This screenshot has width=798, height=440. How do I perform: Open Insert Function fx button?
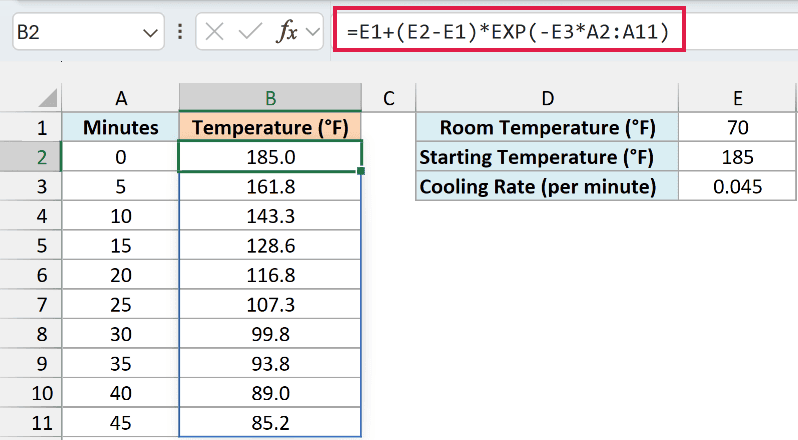287,32
